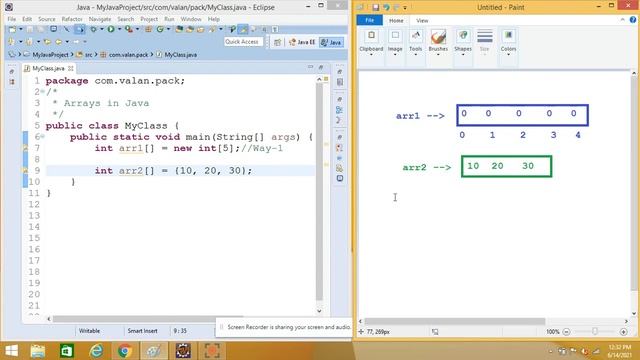Click the Paint zoom slider thumb

tap(595, 332)
